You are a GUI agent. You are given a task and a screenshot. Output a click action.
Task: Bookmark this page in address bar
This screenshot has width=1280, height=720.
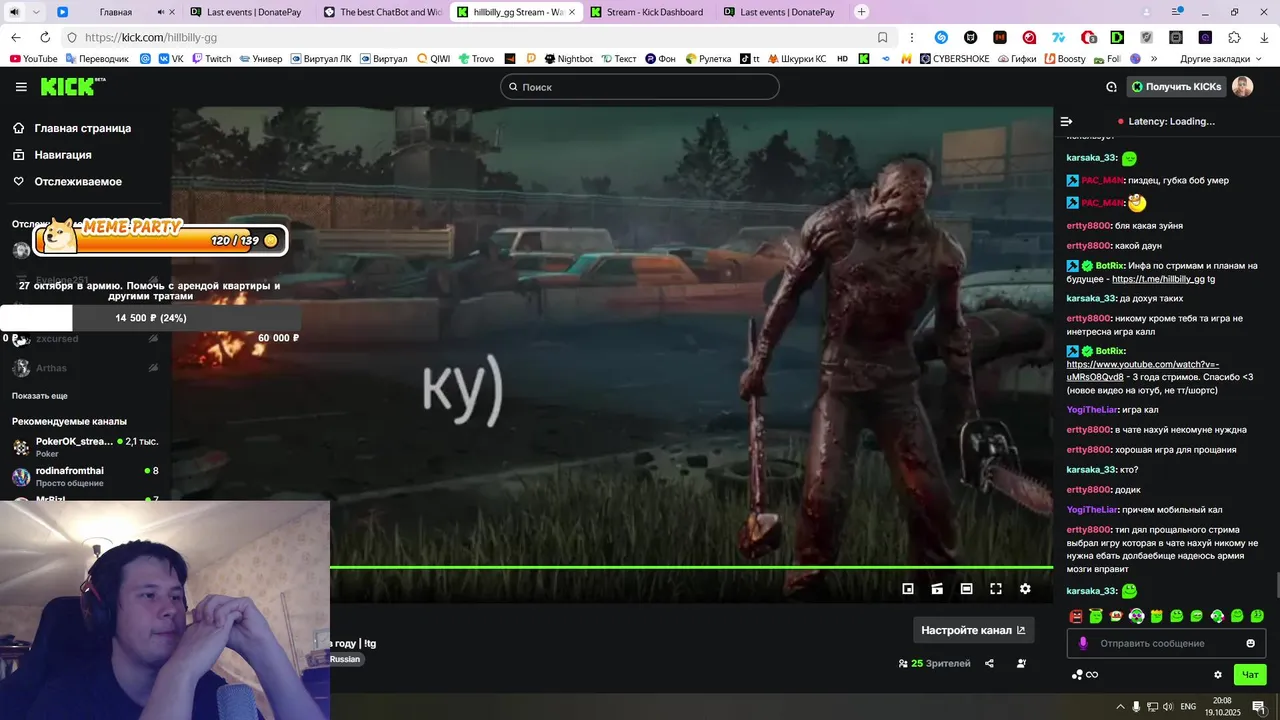point(882,37)
